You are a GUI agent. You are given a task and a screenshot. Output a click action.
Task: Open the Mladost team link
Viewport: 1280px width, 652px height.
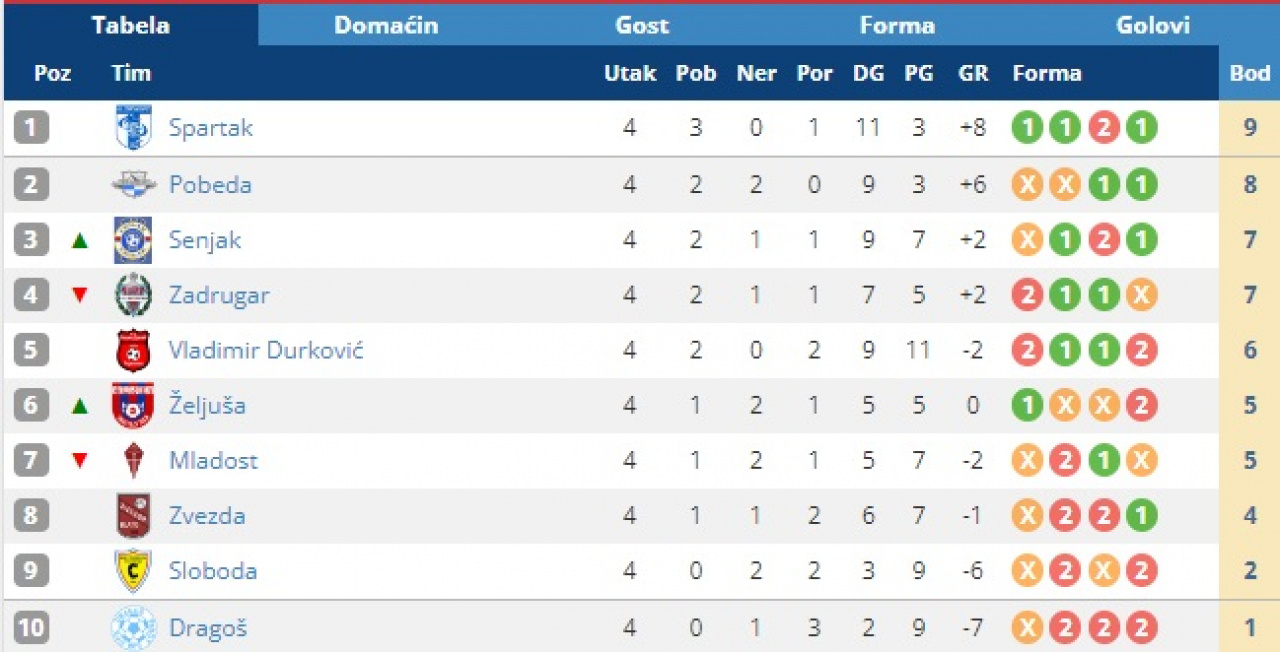(213, 461)
